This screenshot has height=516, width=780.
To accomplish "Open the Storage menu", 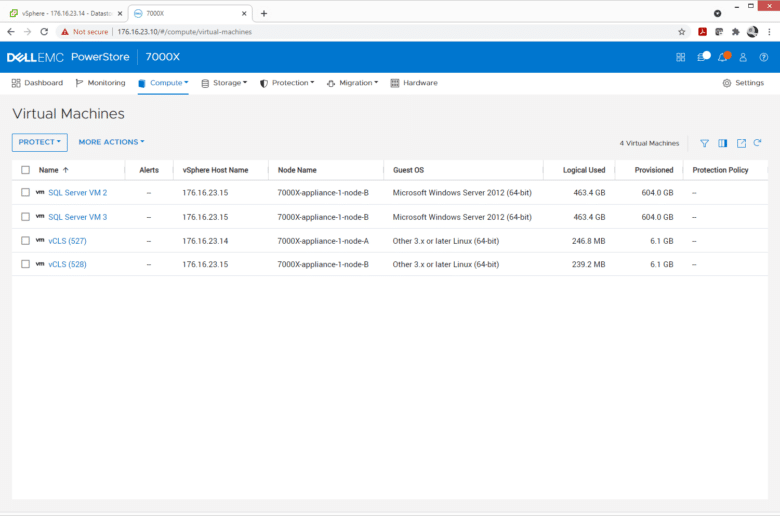I will pyautogui.click(x=224, y=83).
